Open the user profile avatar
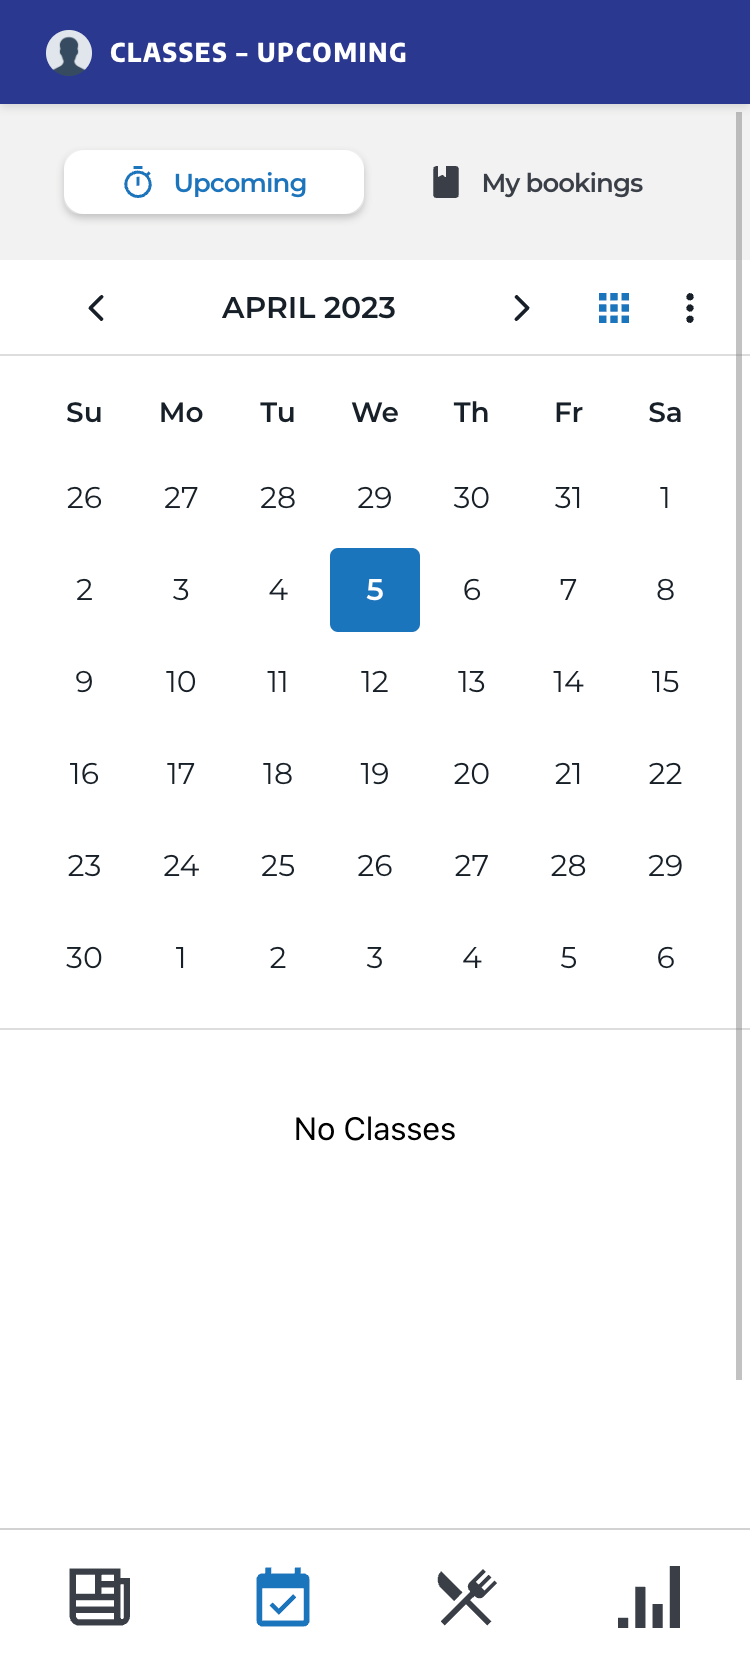Screen dimensions: 750x1664 (69, 52)
